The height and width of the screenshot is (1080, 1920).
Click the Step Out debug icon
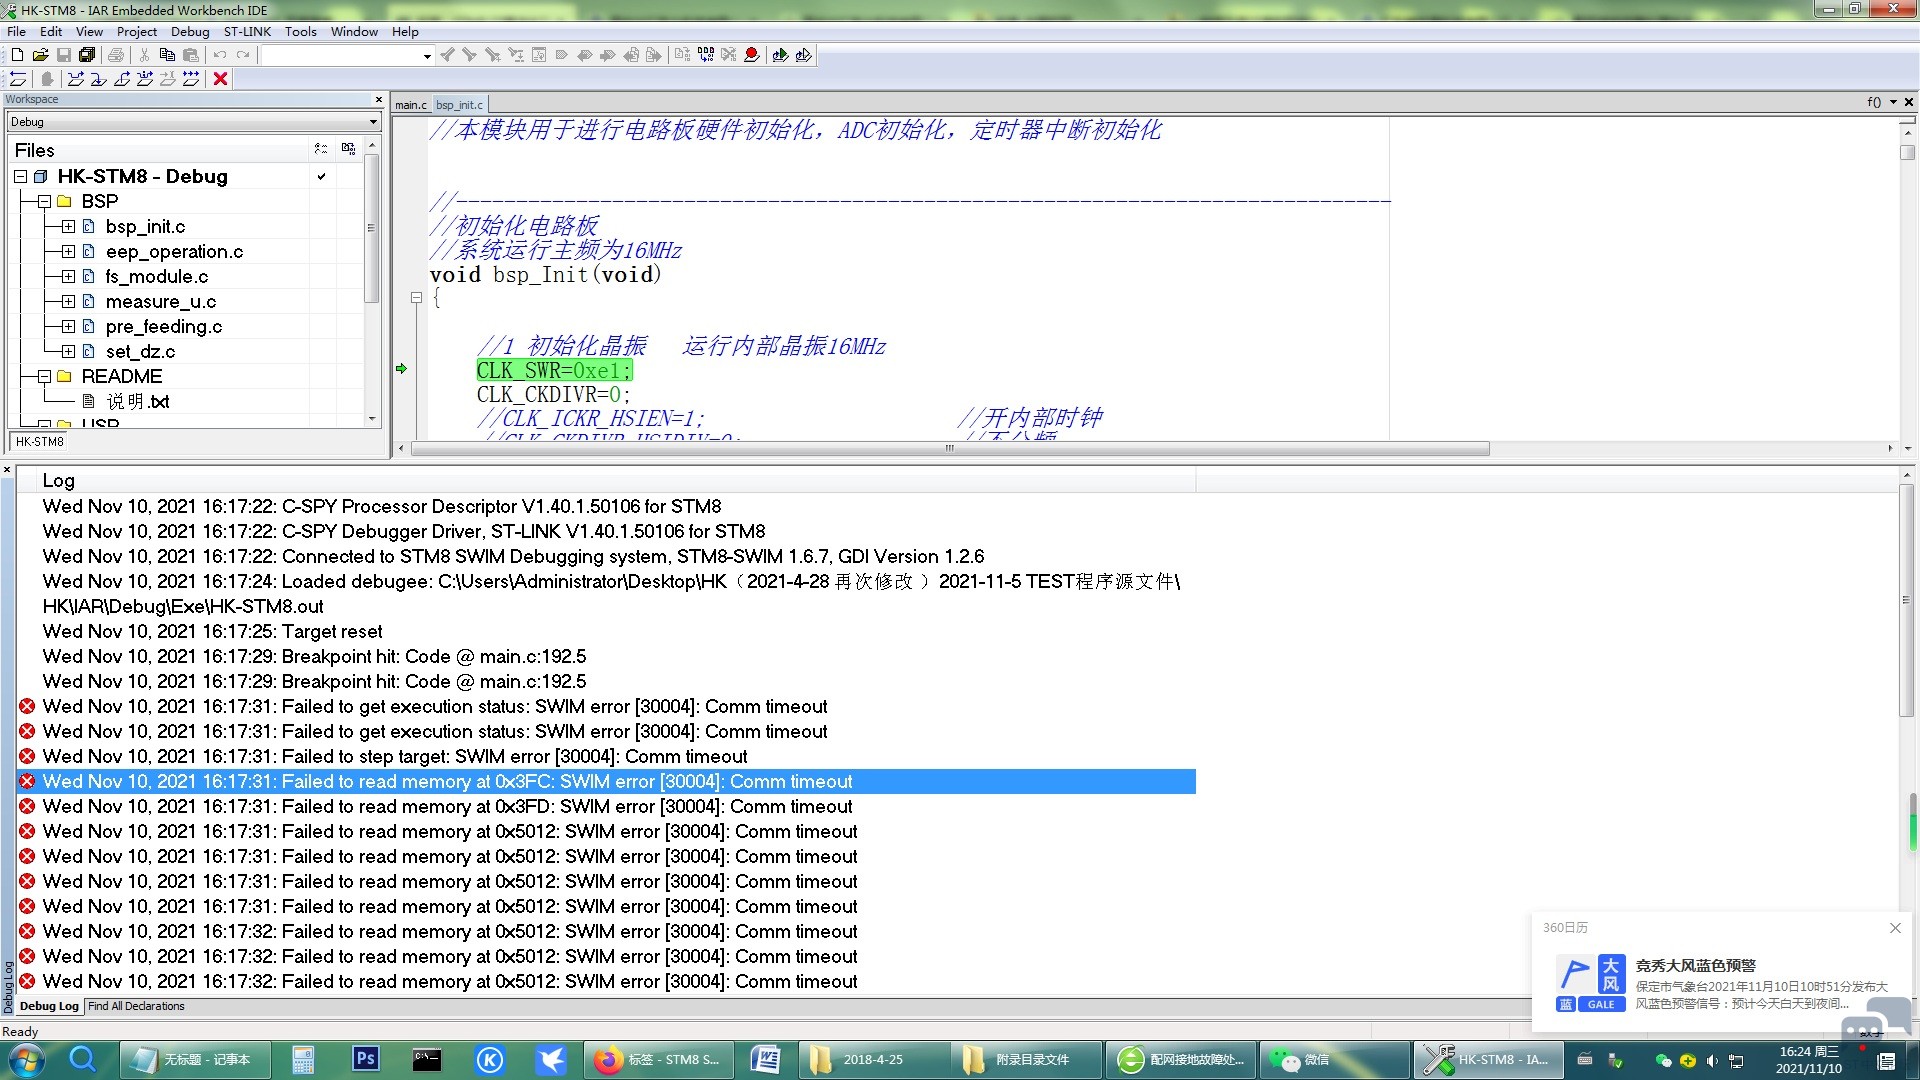122,78
